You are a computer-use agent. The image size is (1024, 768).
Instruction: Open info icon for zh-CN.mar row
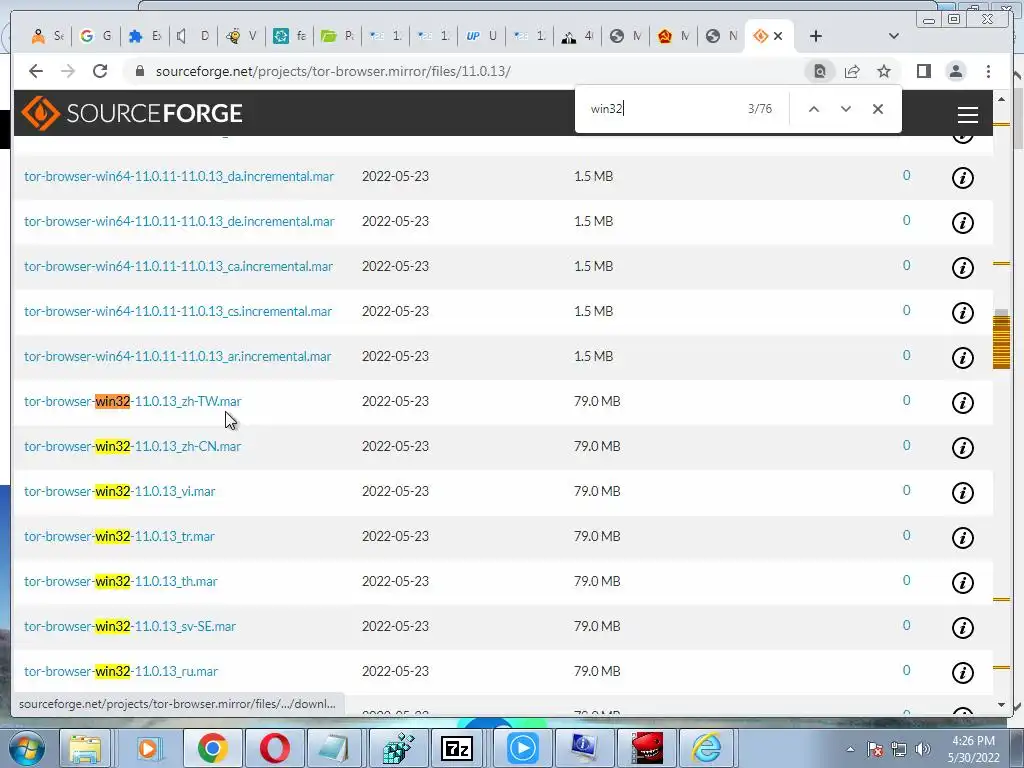click(963, 447)
